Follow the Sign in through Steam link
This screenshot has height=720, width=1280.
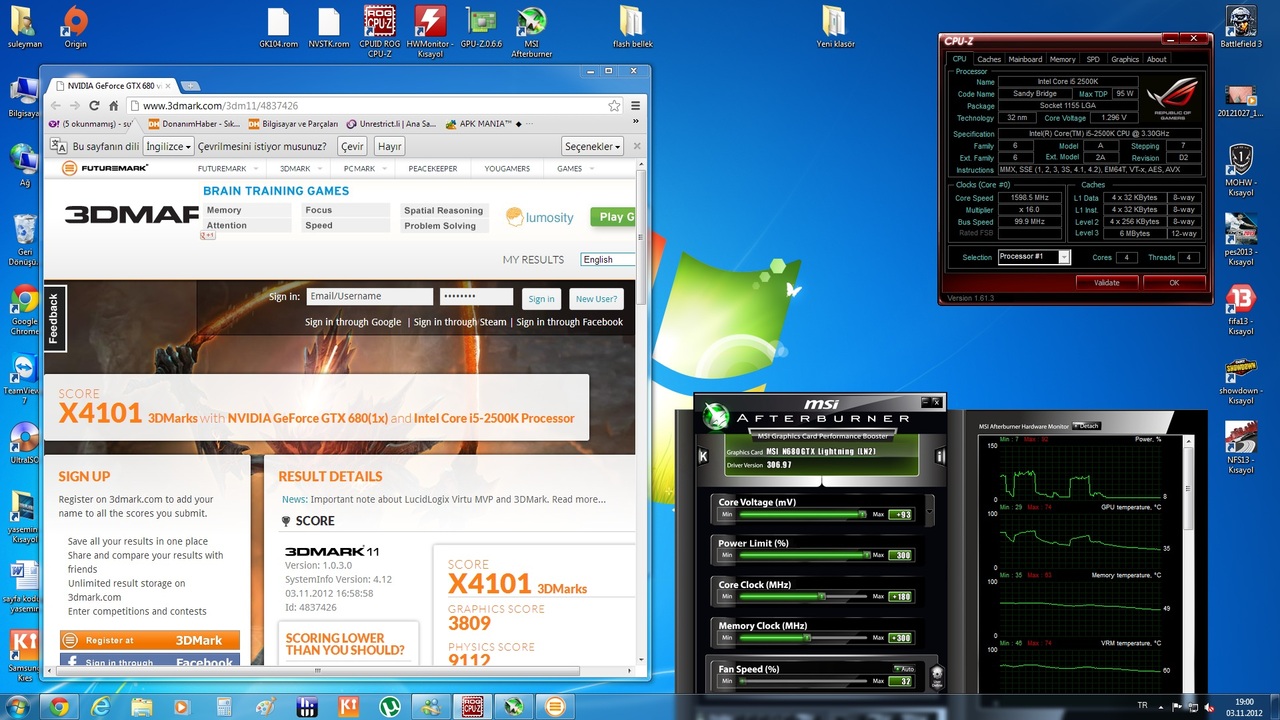coord(460,322)
